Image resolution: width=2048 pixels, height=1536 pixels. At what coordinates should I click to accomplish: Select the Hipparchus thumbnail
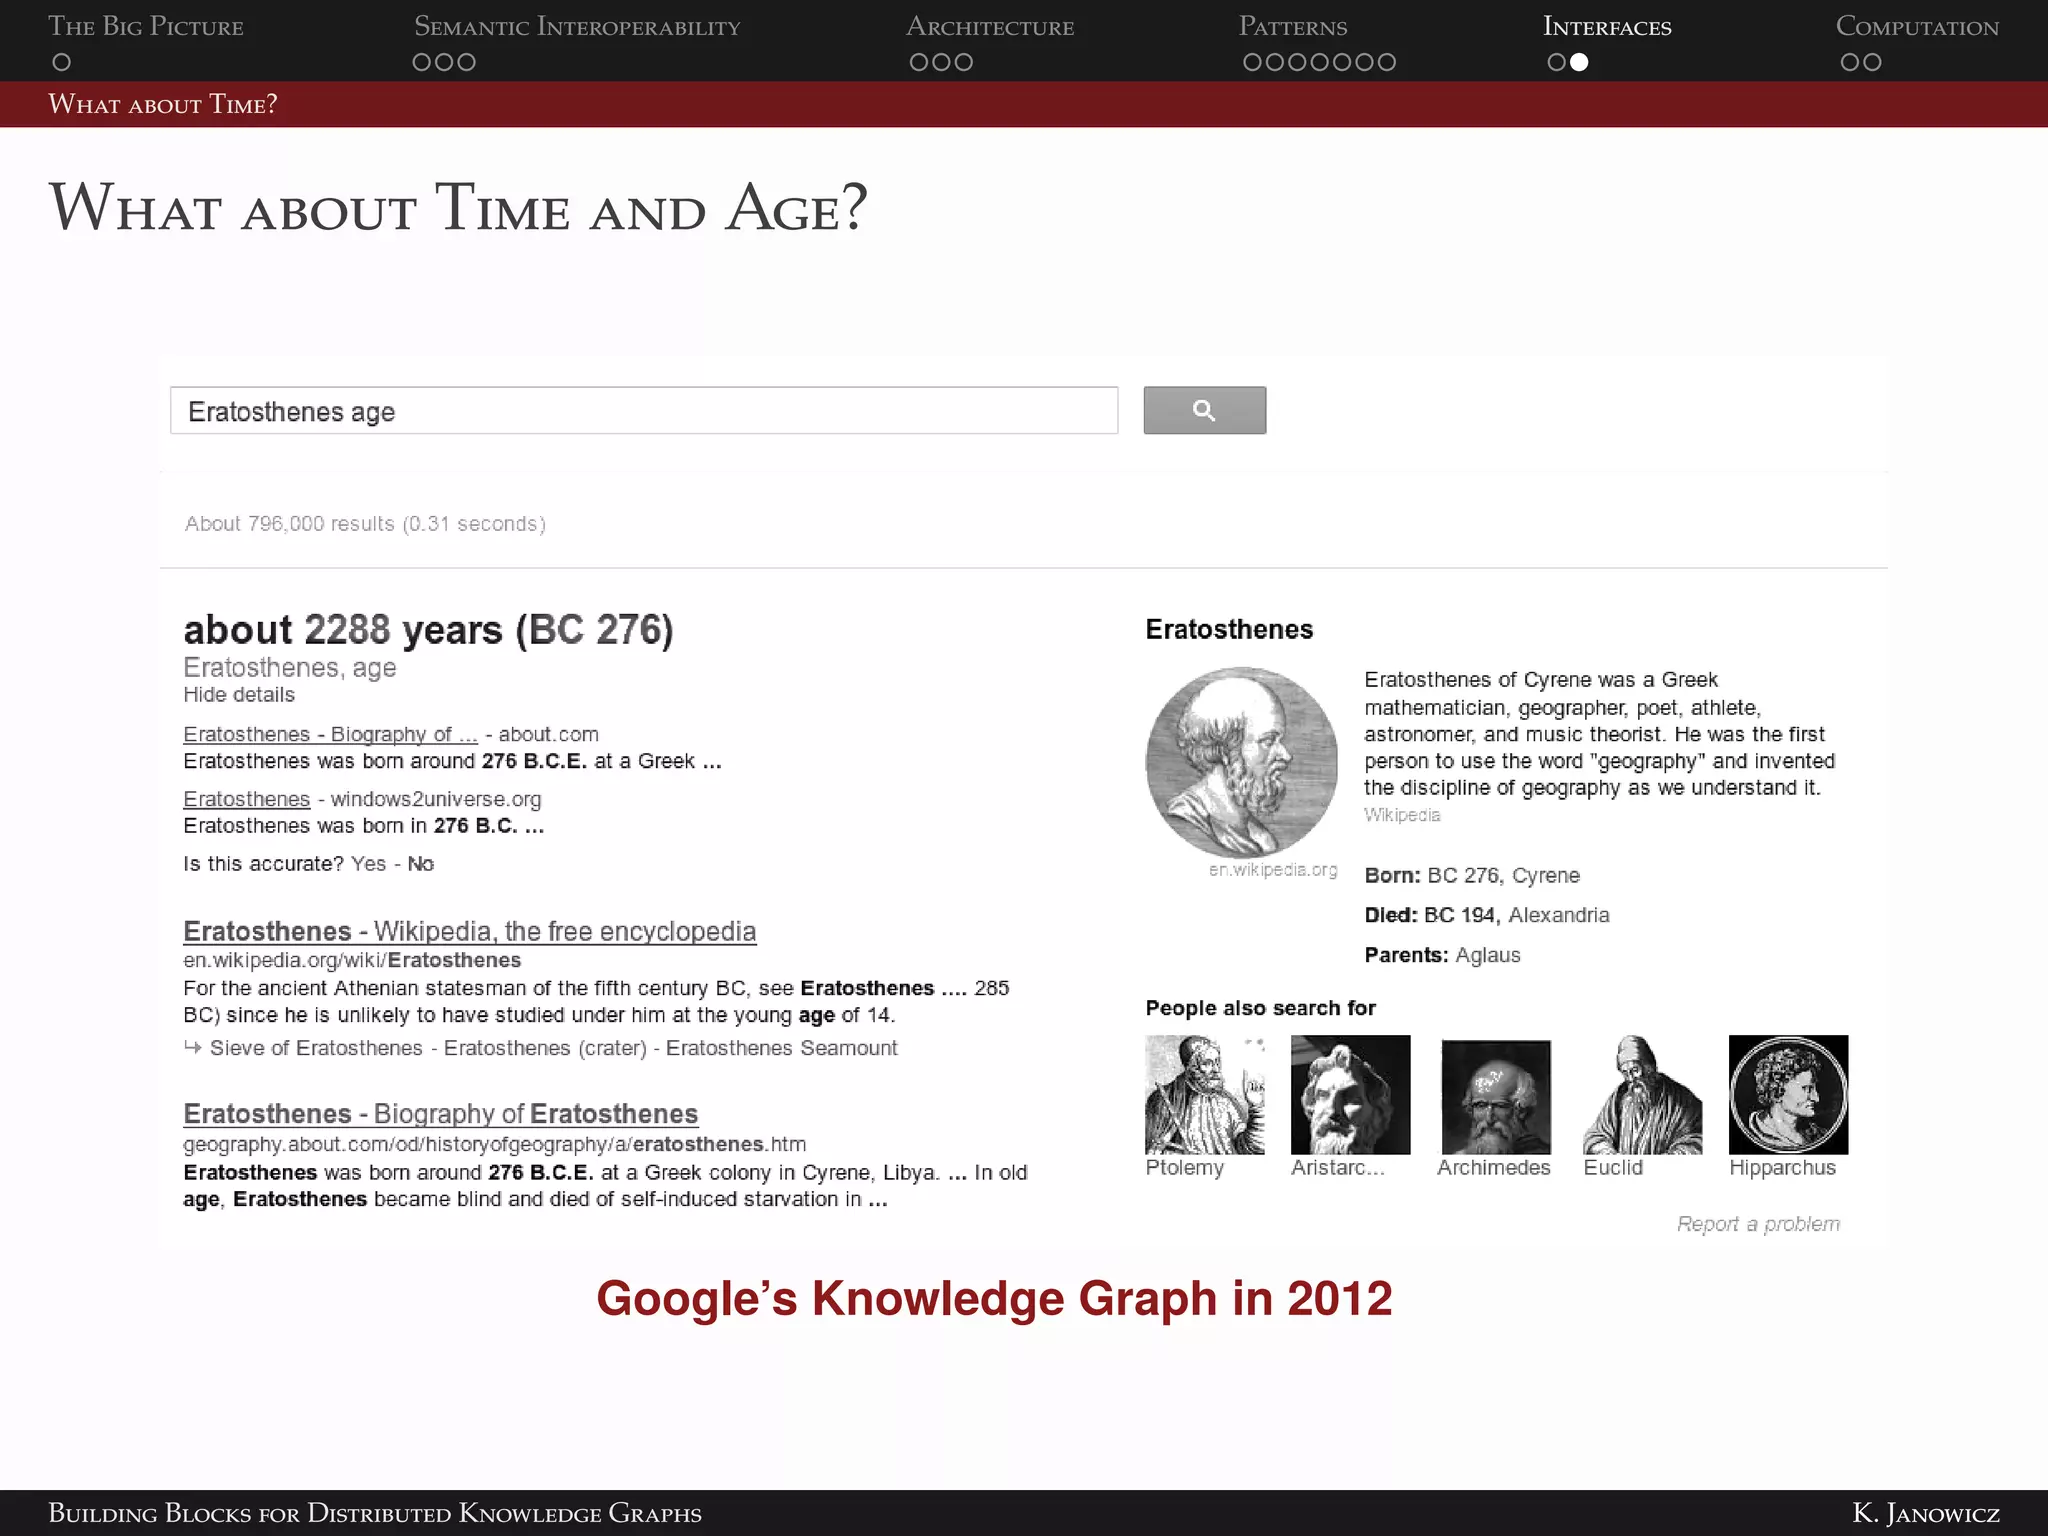coord(1789,1095)
